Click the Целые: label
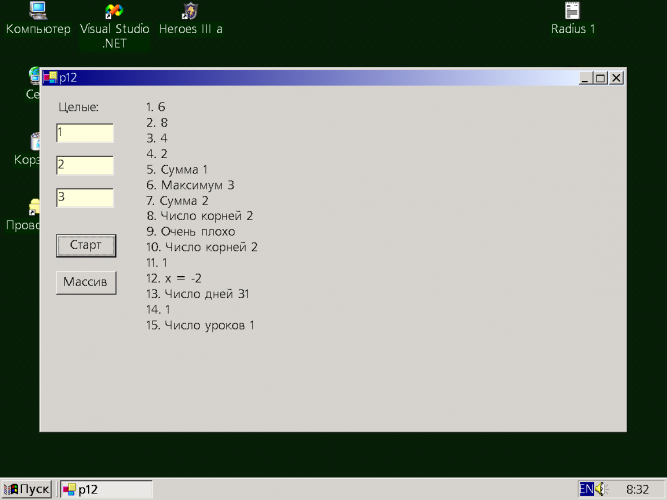667x500 pixels. (78, 107)
